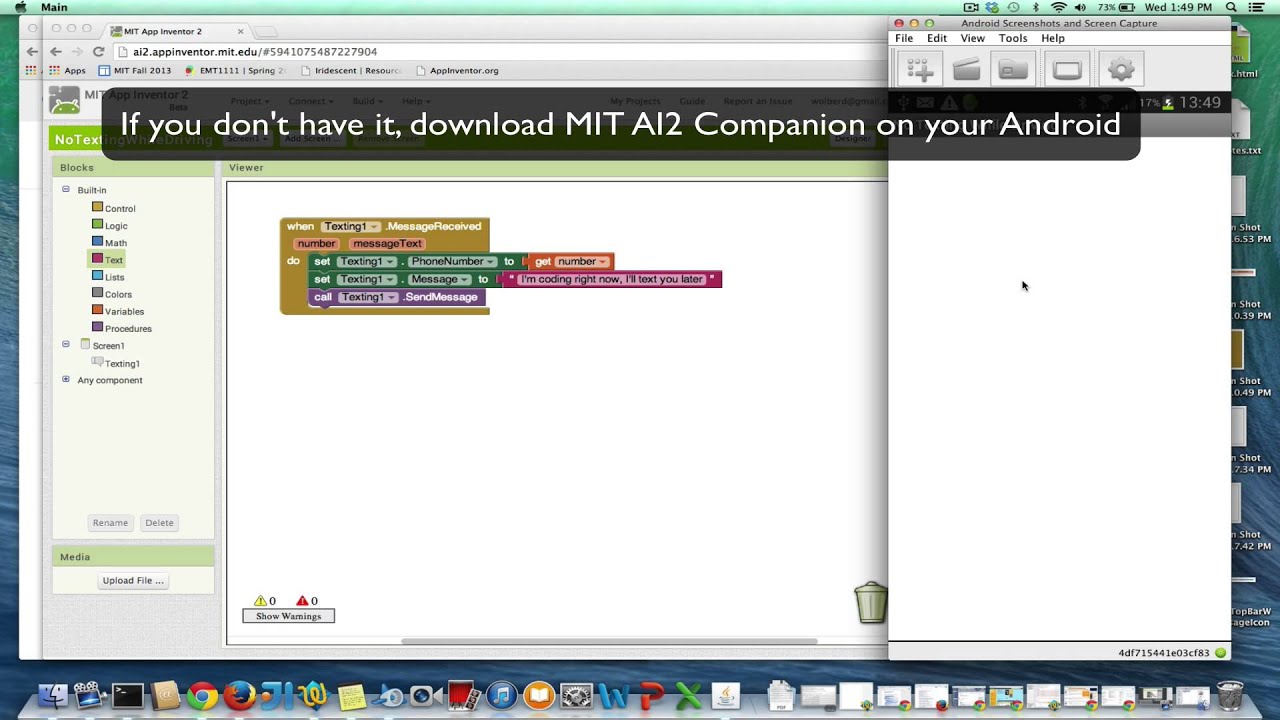Image resolution: width=1280 pixels, height=720 pixels.
Task: Click the Bluetooth icon in menu bar
Action: [x=1035, y=7]
